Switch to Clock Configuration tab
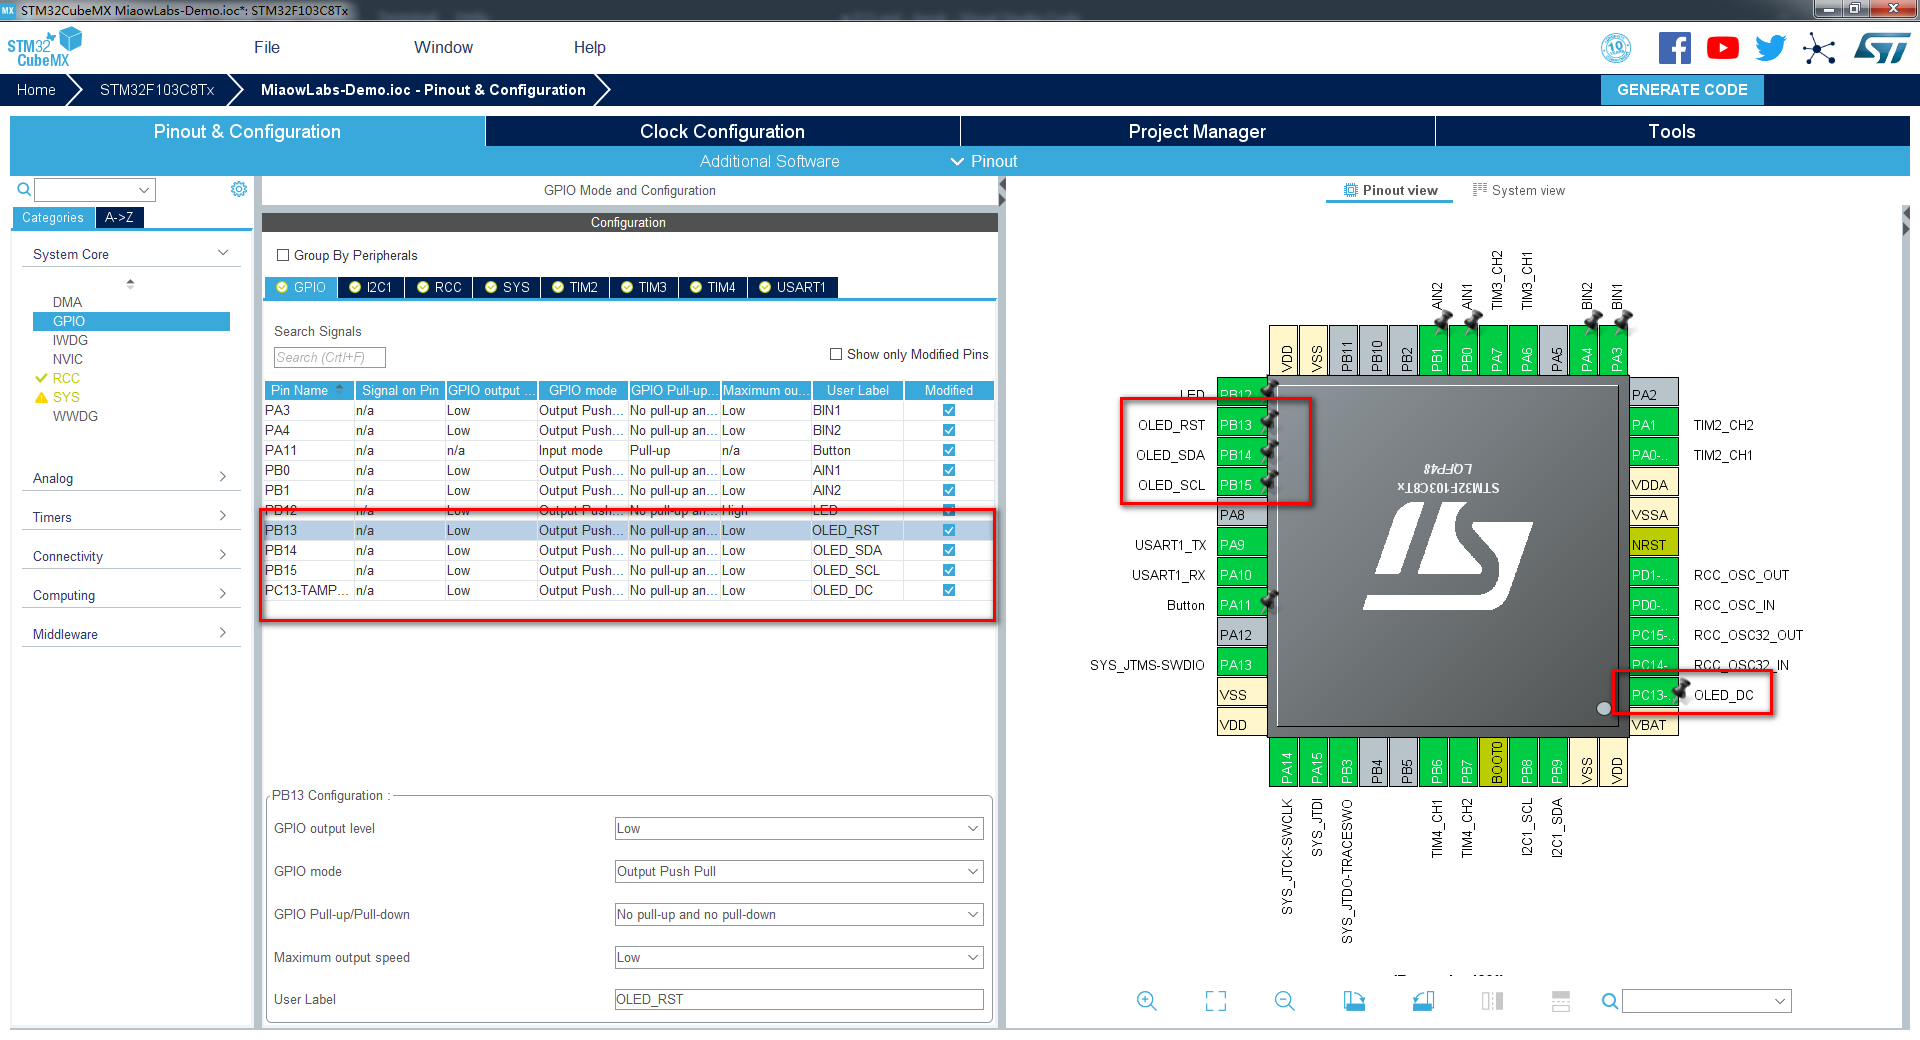1920x1040 pixels. coord(722,131)
